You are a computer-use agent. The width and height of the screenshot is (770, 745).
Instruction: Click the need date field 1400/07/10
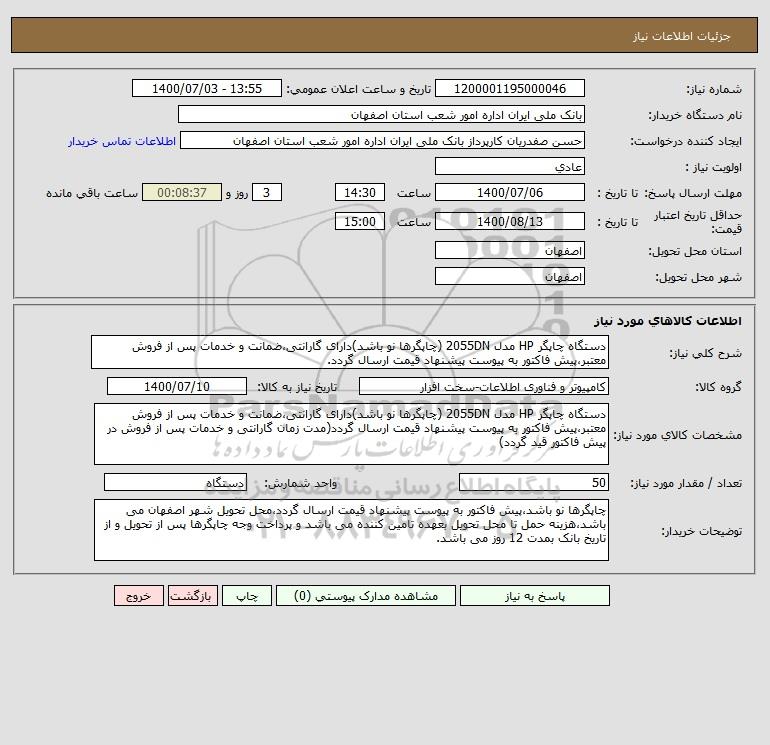177,386
